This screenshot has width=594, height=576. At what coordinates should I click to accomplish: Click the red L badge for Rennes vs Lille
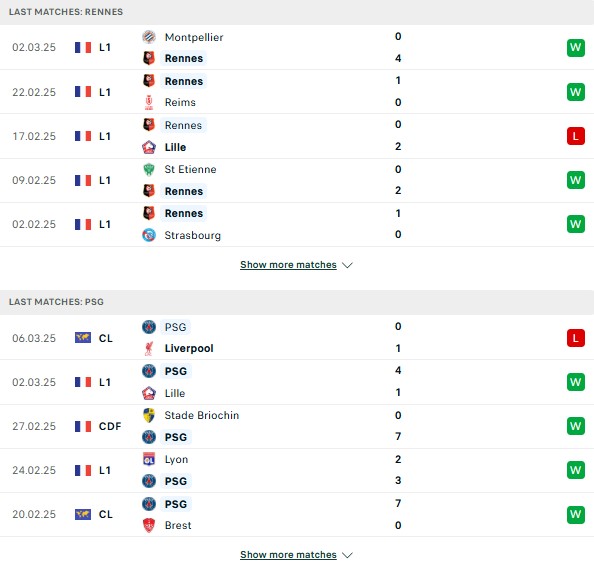[575, 136]
